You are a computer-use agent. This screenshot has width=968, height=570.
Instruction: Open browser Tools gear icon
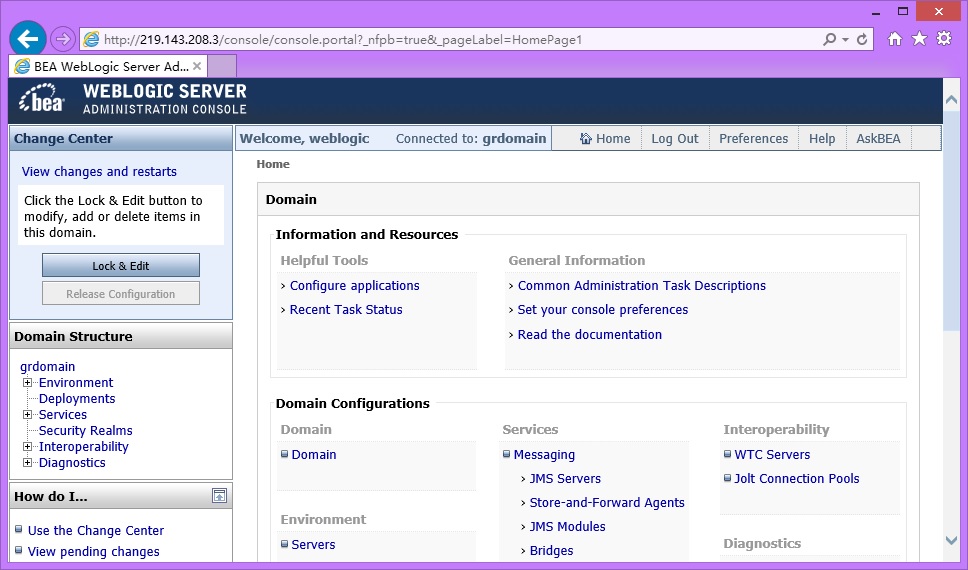coord(944,39)
